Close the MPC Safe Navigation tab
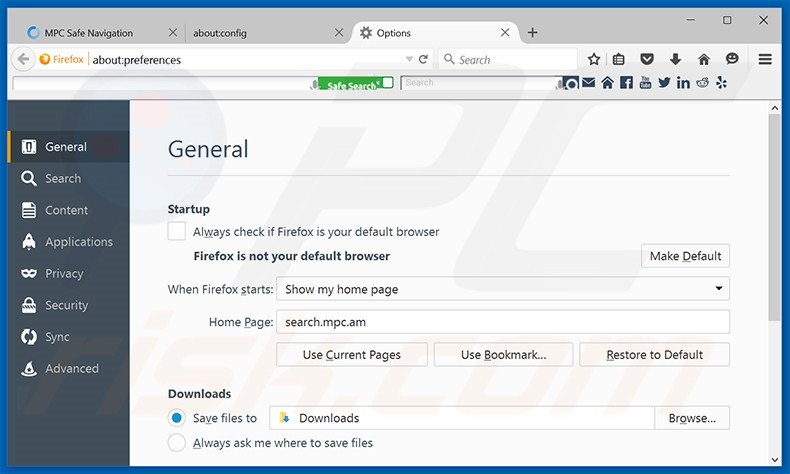Screen dimensions: 790x474 (x=173, y=33)
